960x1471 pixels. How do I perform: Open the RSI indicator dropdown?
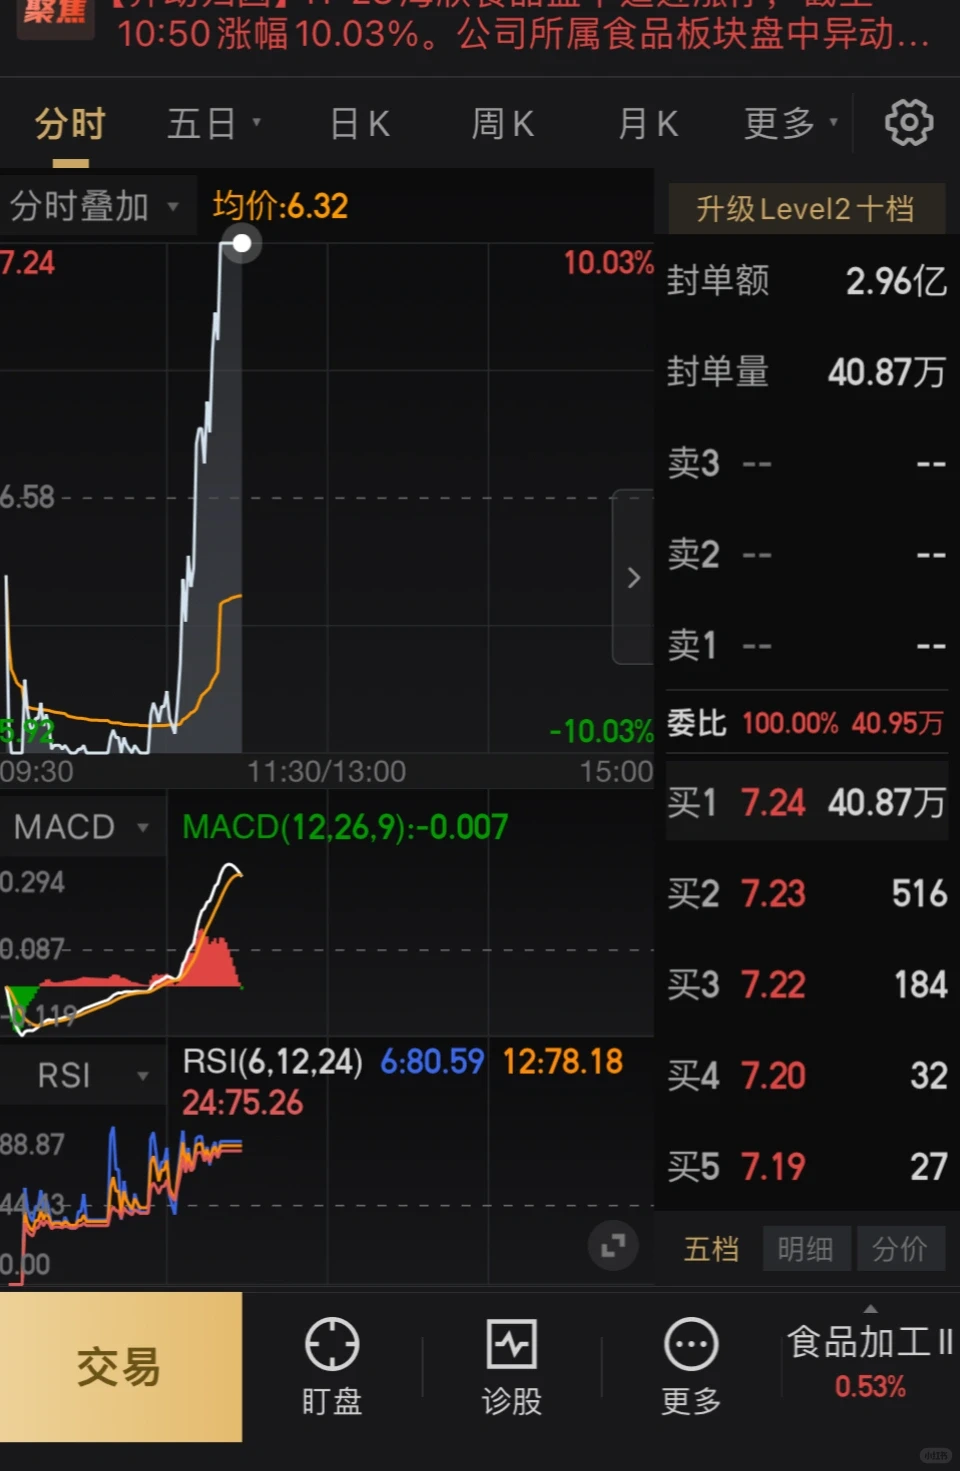[x=82, y=1074]
